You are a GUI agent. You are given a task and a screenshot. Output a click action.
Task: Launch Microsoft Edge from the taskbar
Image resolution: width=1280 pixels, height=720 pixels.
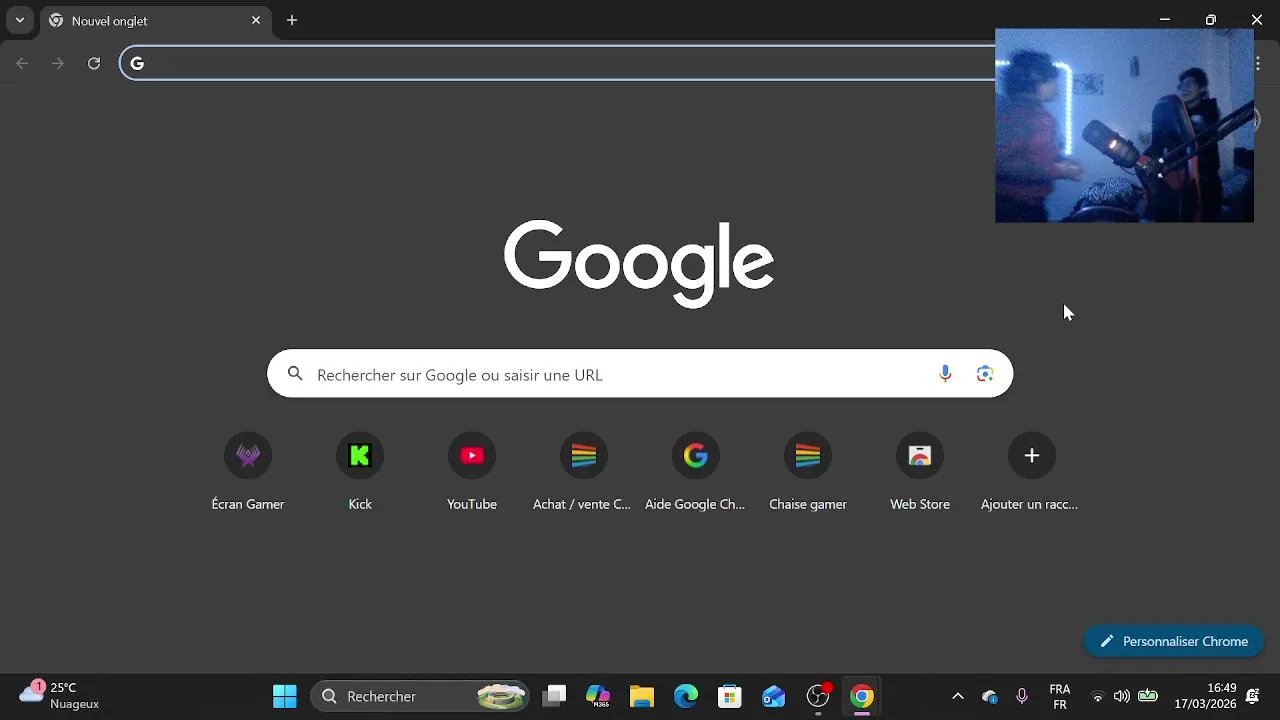686,696
